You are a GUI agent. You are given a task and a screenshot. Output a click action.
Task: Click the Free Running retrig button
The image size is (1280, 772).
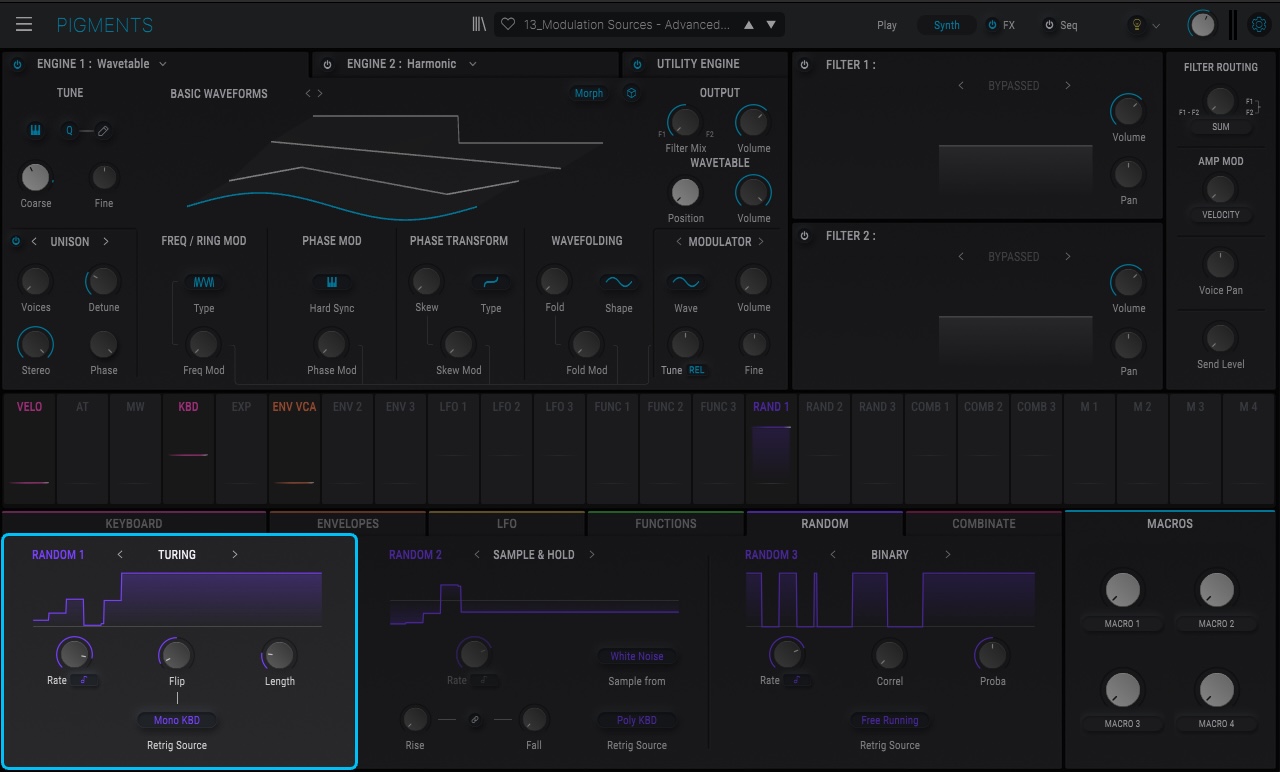(890, 721)
